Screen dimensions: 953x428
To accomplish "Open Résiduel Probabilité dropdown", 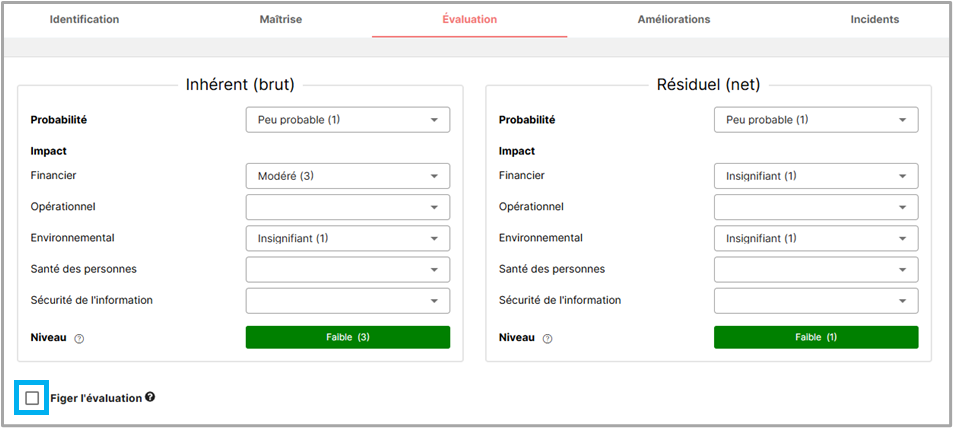I will pyautogui.click(x=815, y=120).
